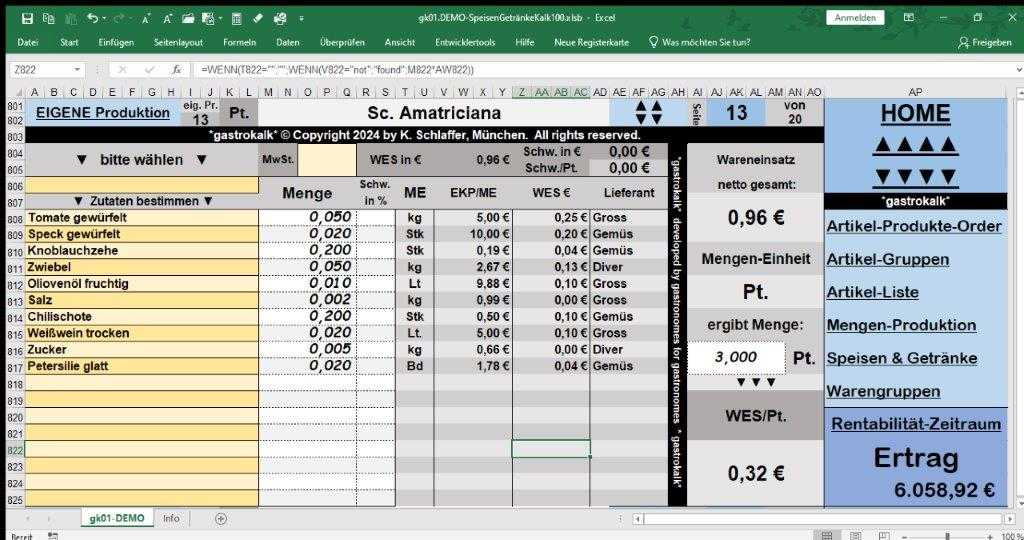Expand the customize quick access toolbar arrow

point(301,18)
